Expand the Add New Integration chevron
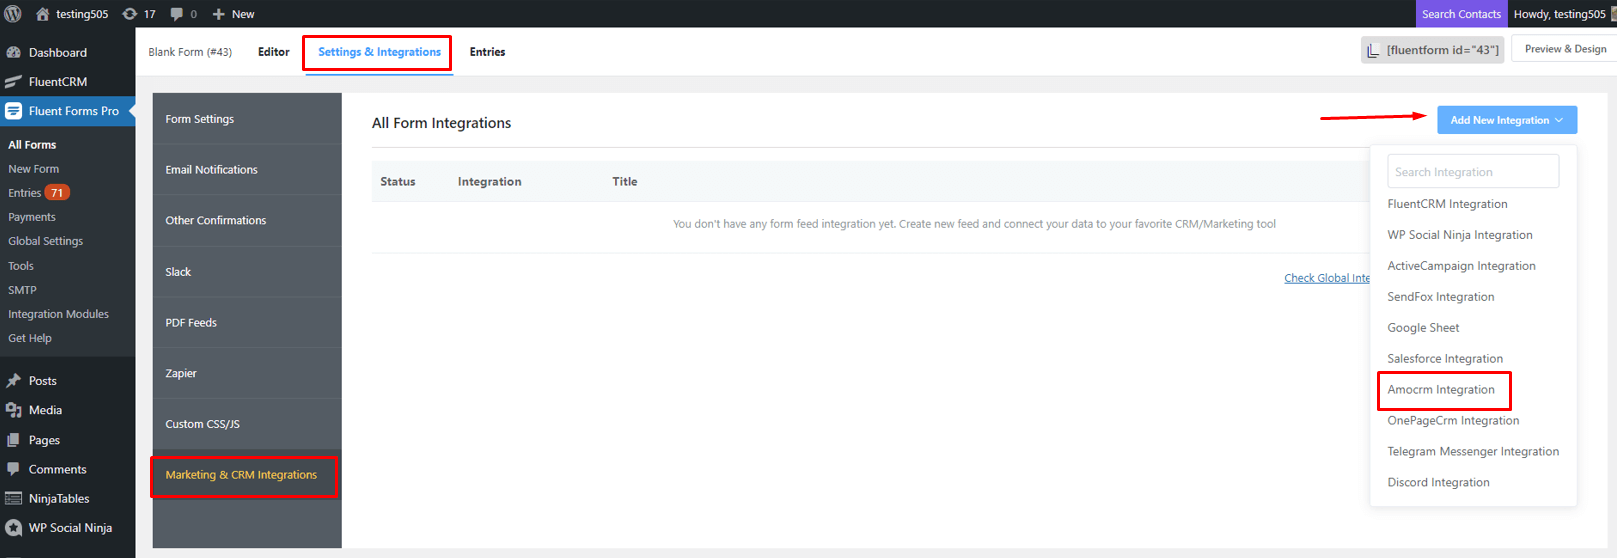The width and height of the screenshot is (1617, 558). (x=1559, y=120)
